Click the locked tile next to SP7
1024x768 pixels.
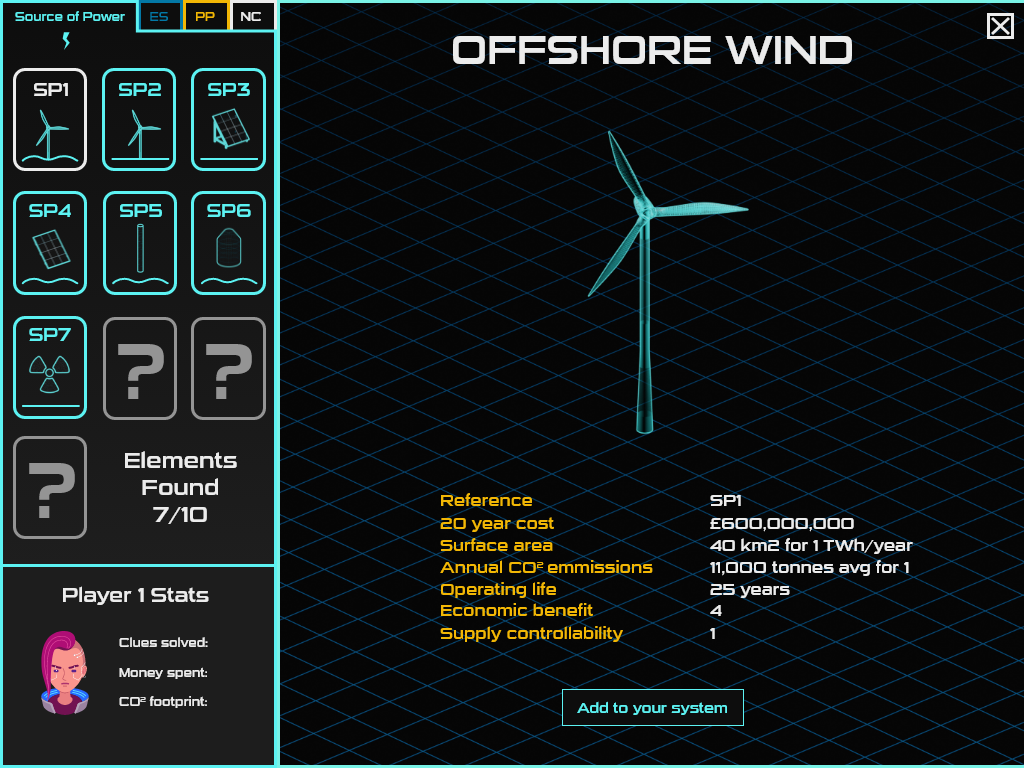click(x=140, y=368)
